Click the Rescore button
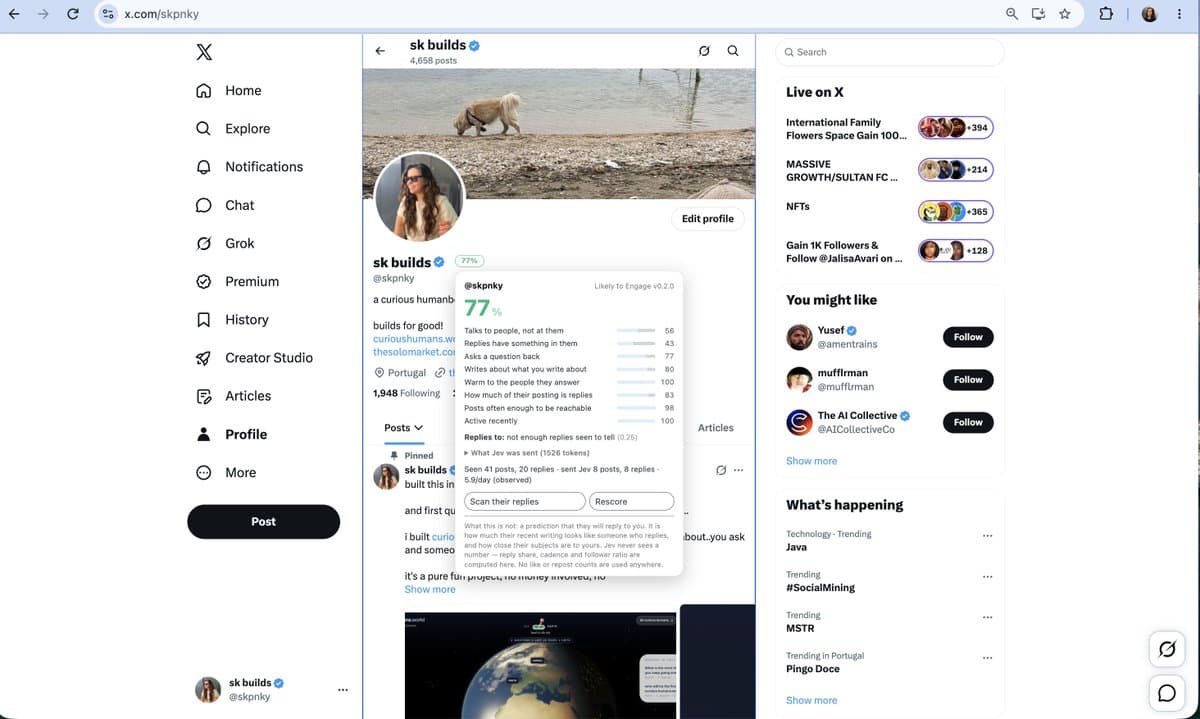This screenshot has width=1200, height=719. tap(632, 501)
